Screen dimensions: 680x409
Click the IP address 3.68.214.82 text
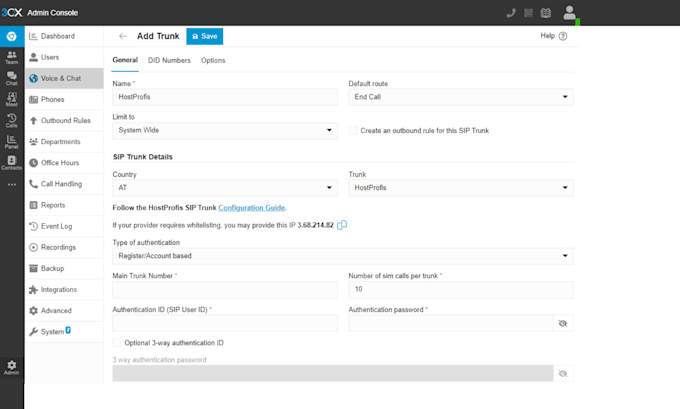pos(315,225)
